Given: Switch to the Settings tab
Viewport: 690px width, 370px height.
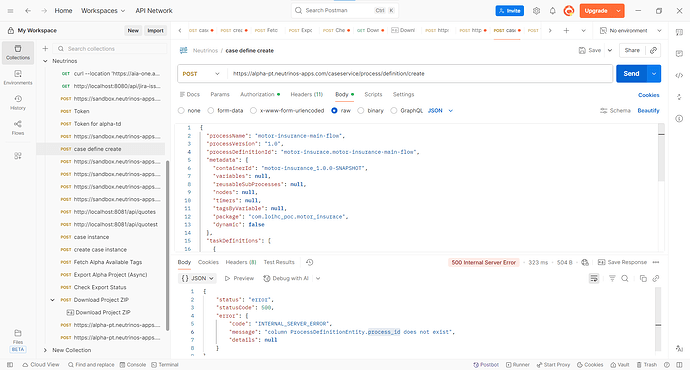Looking at the screenshot, I should 403,95.
